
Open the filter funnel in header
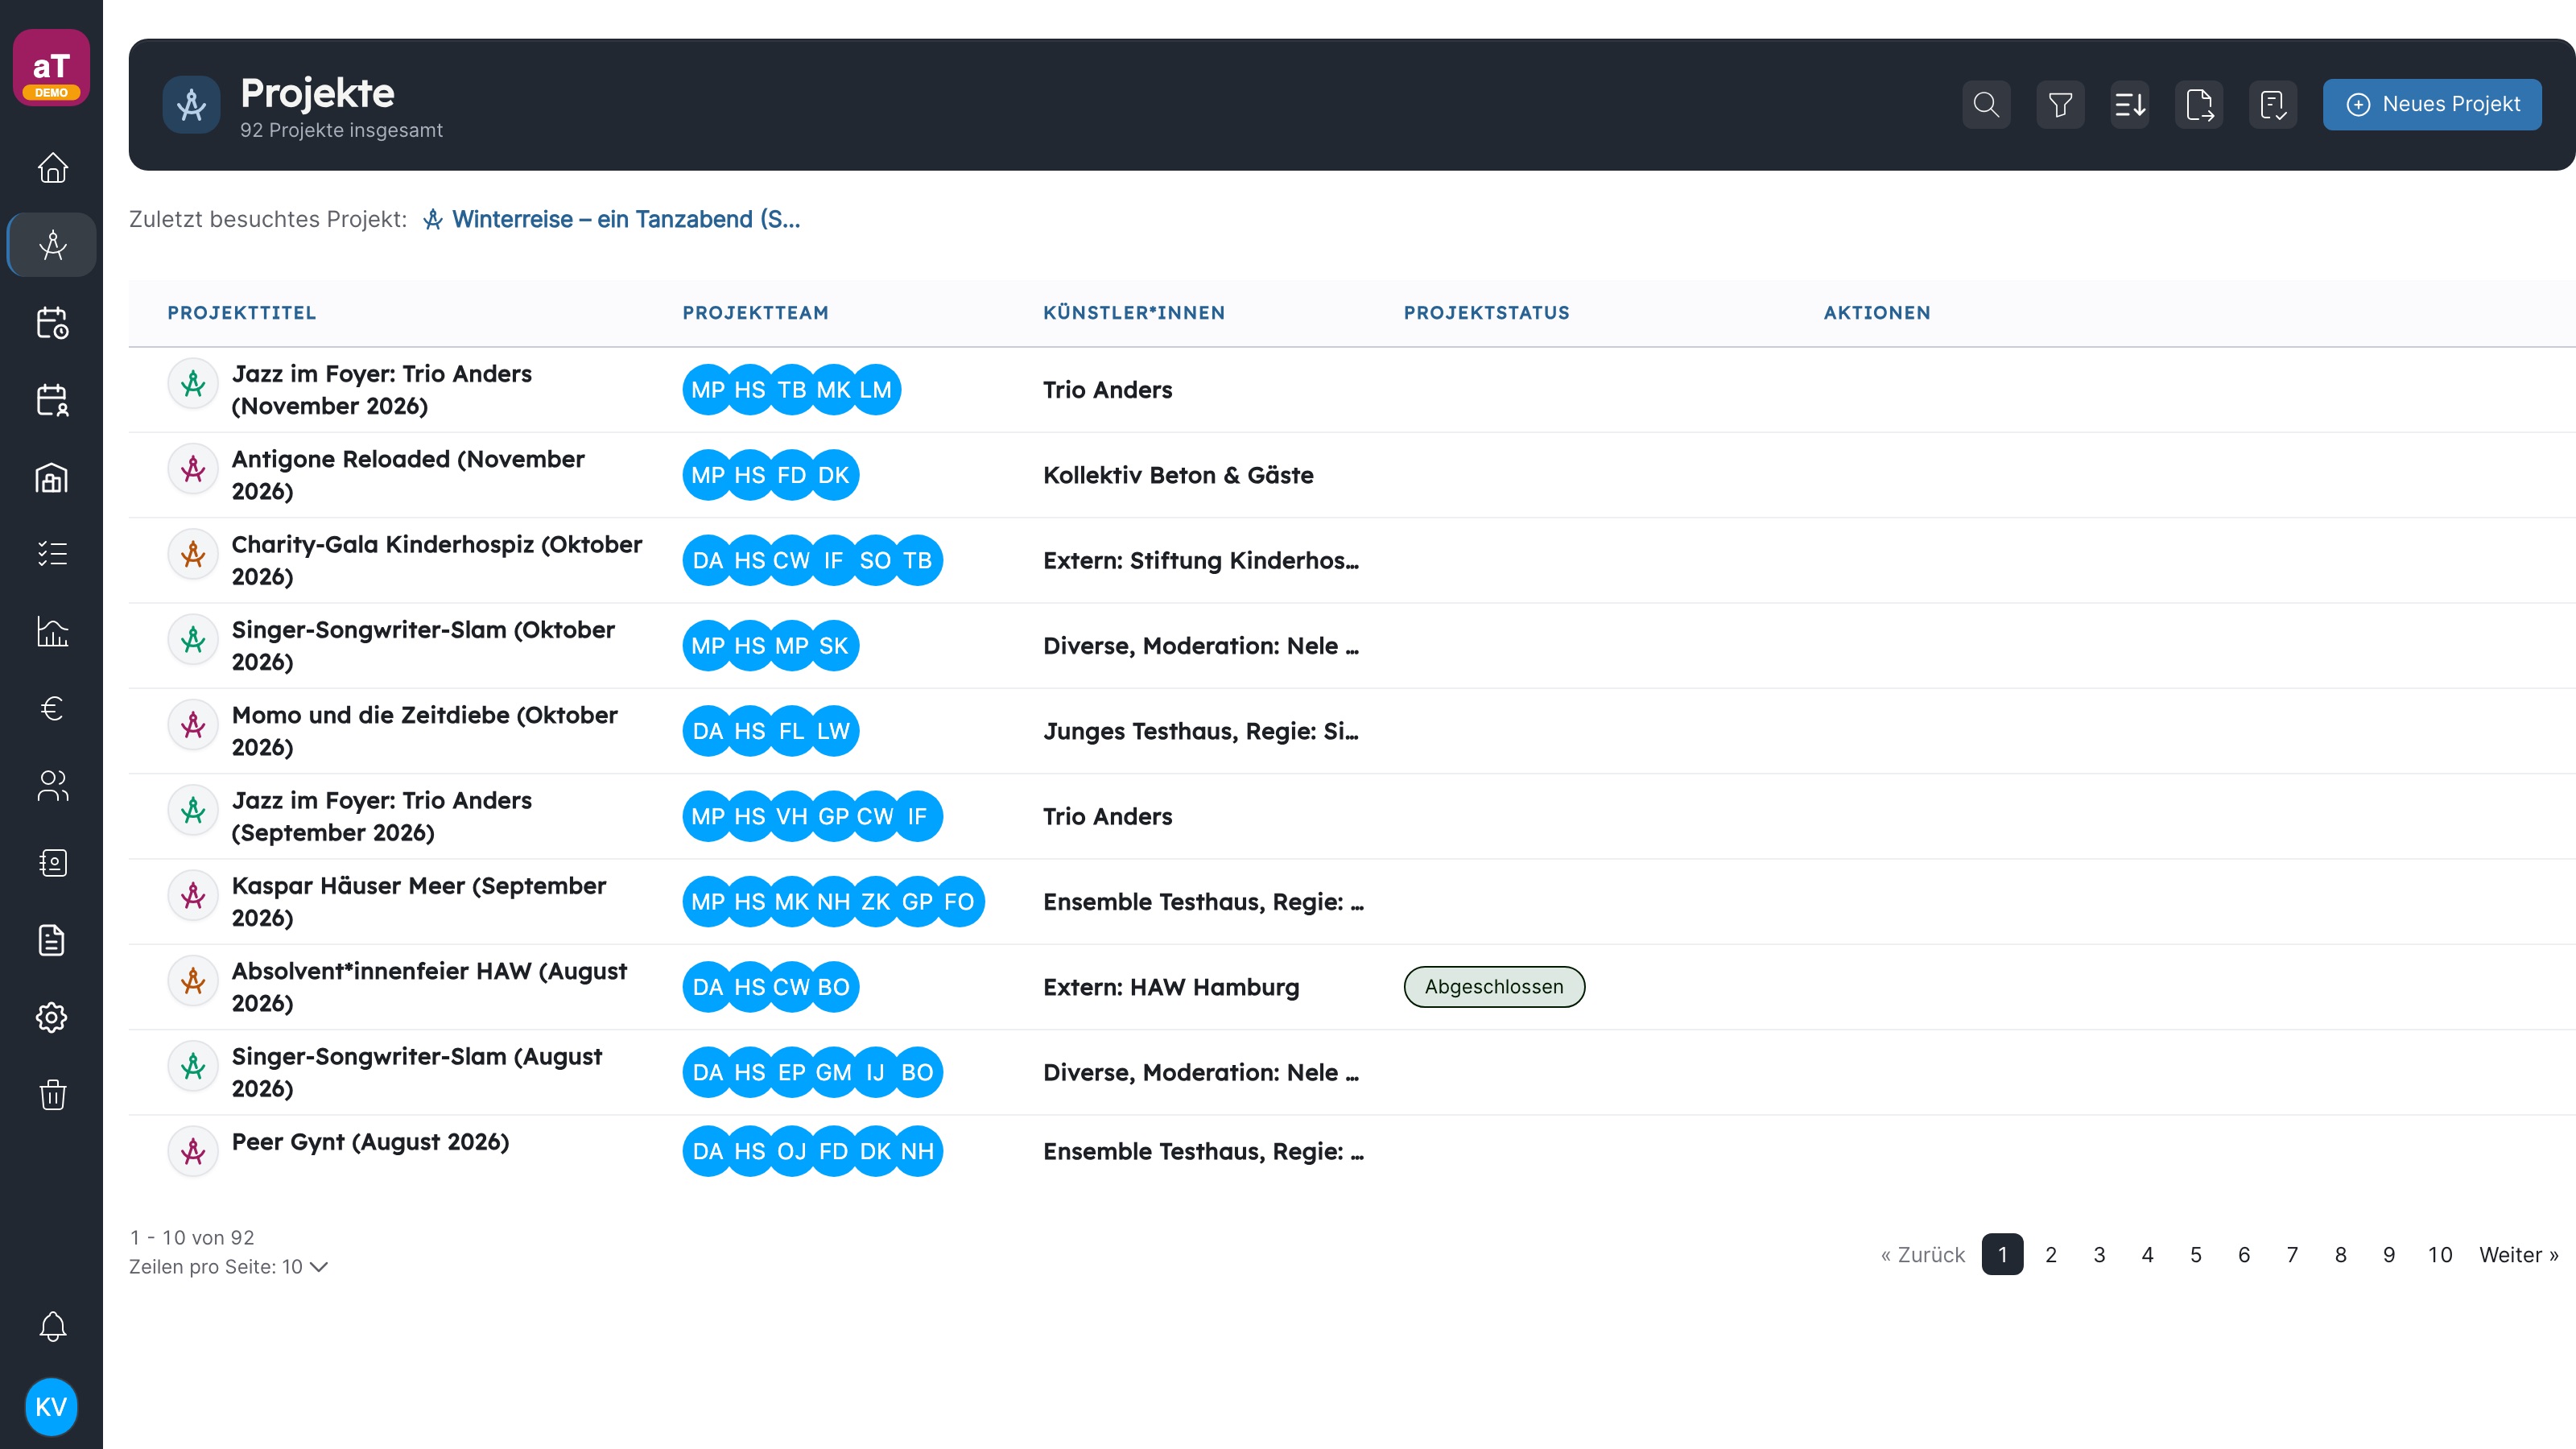coord(2060,104)
